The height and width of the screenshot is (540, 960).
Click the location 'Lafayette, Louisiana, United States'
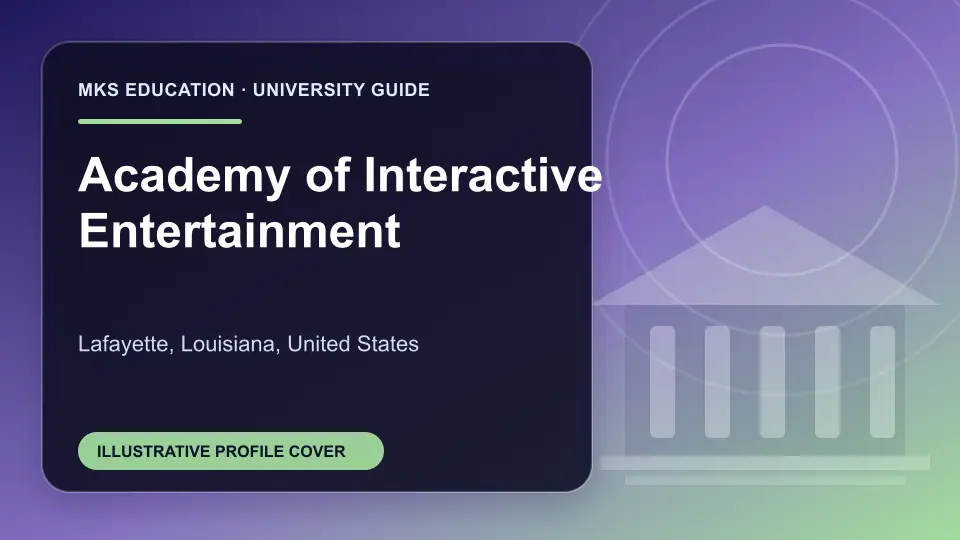tap(248, 344)
